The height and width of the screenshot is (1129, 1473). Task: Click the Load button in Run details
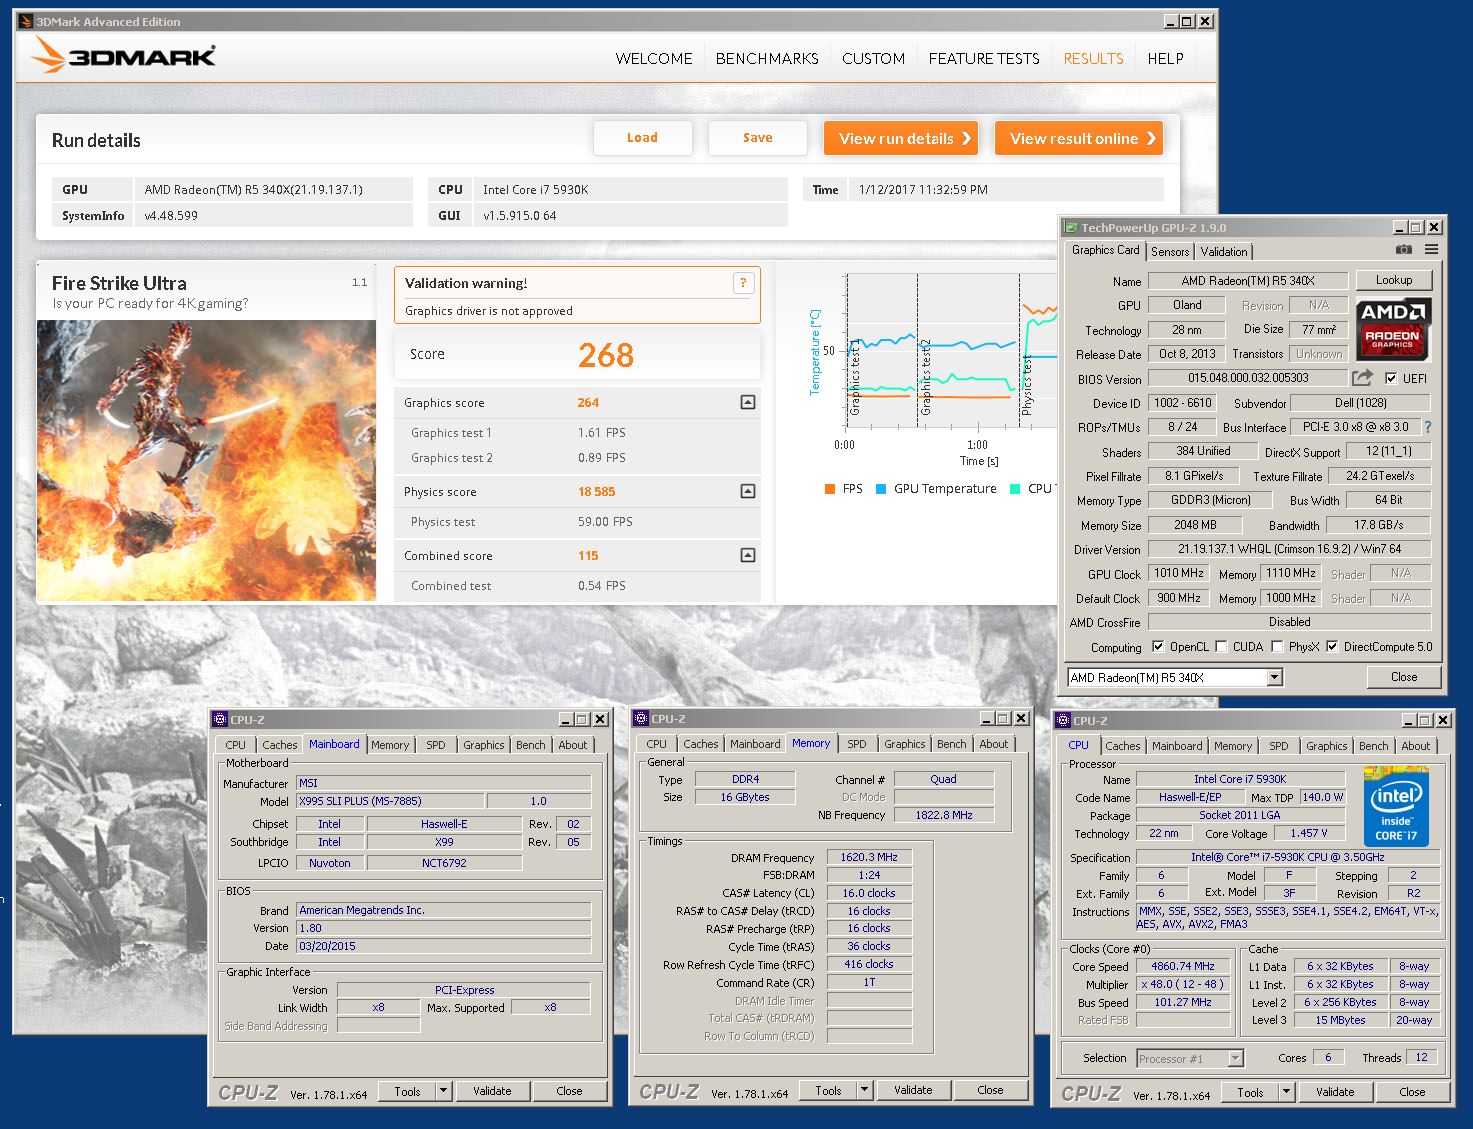pyautogui.click(x=642, y=138)
